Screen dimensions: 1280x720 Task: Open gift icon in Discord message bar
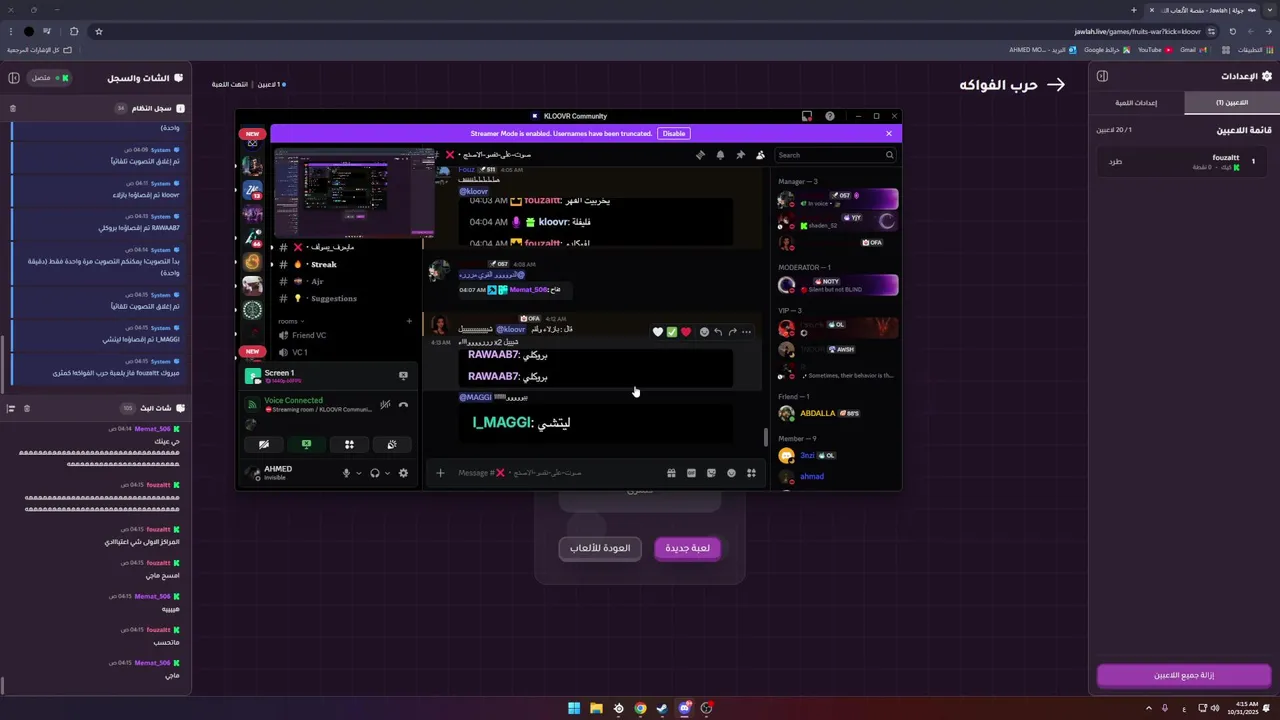click(x=671, y=473)
